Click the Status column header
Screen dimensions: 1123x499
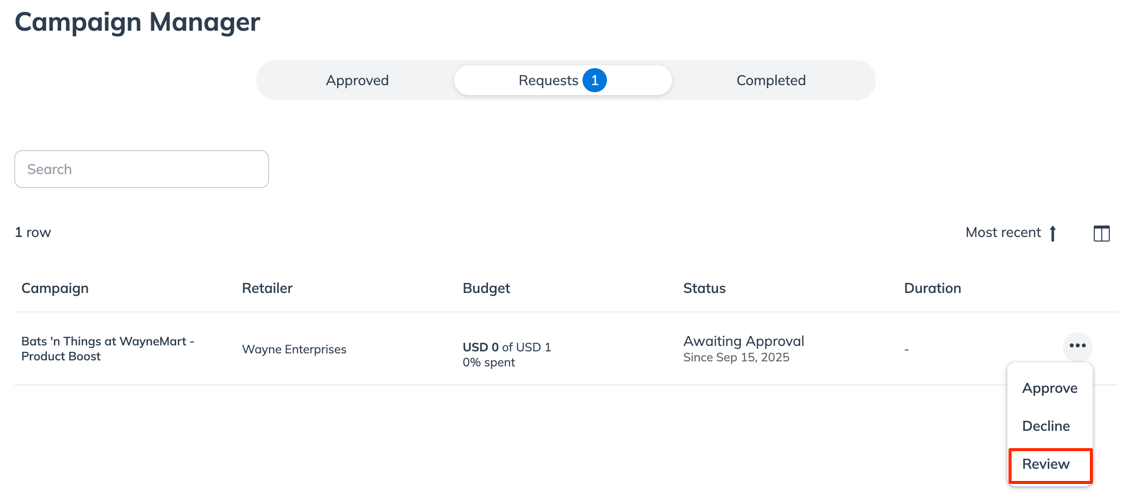[x=704, y=289]
